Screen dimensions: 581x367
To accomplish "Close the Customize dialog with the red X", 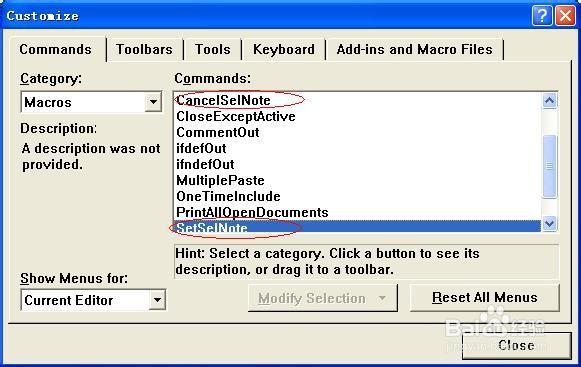I will [x=565, y=16].
